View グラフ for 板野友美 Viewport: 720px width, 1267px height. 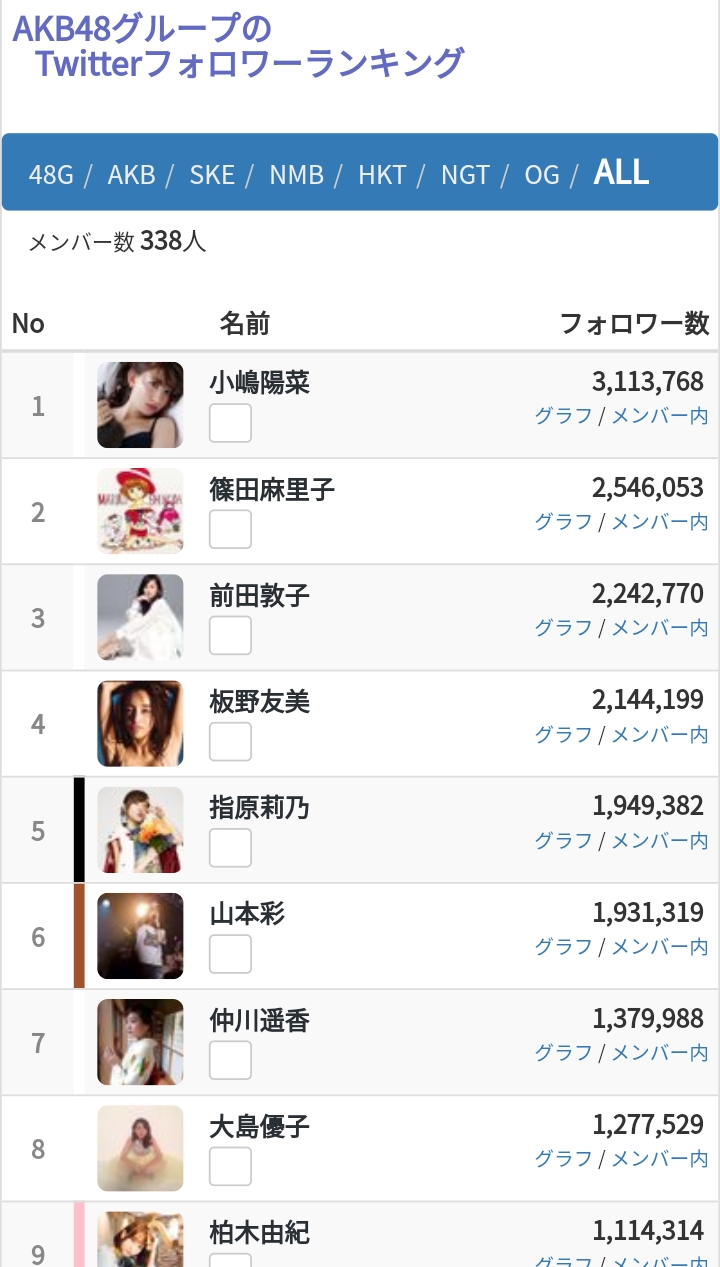point(564,735)
